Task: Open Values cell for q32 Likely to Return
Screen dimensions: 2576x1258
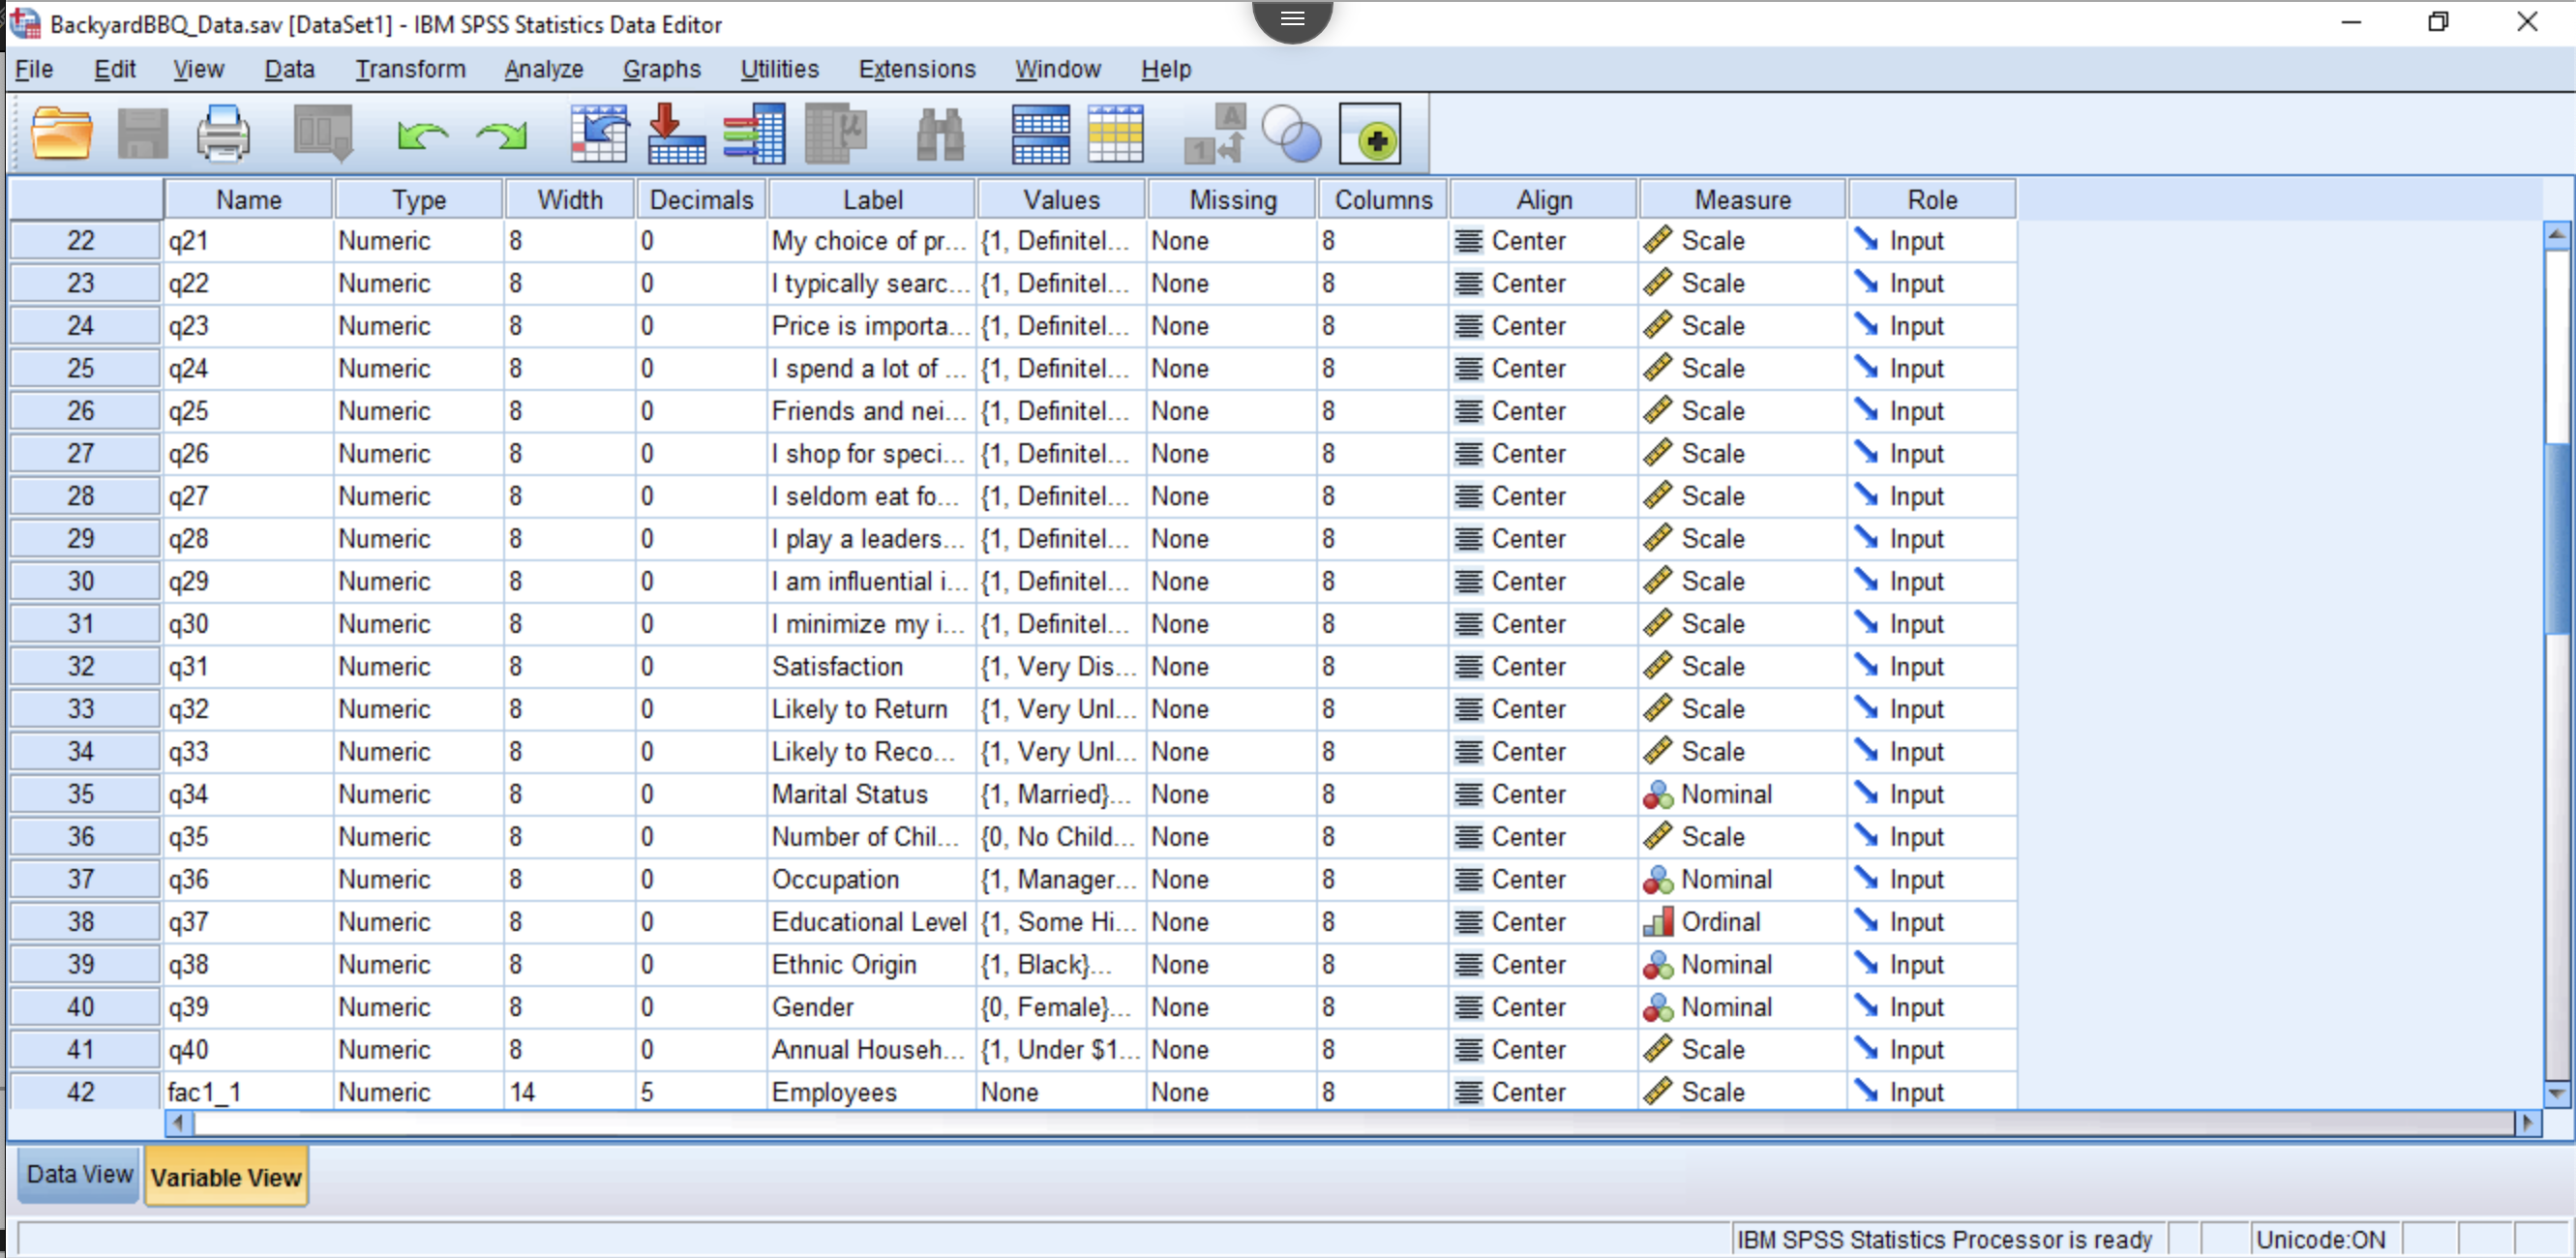Action: 1061,709
